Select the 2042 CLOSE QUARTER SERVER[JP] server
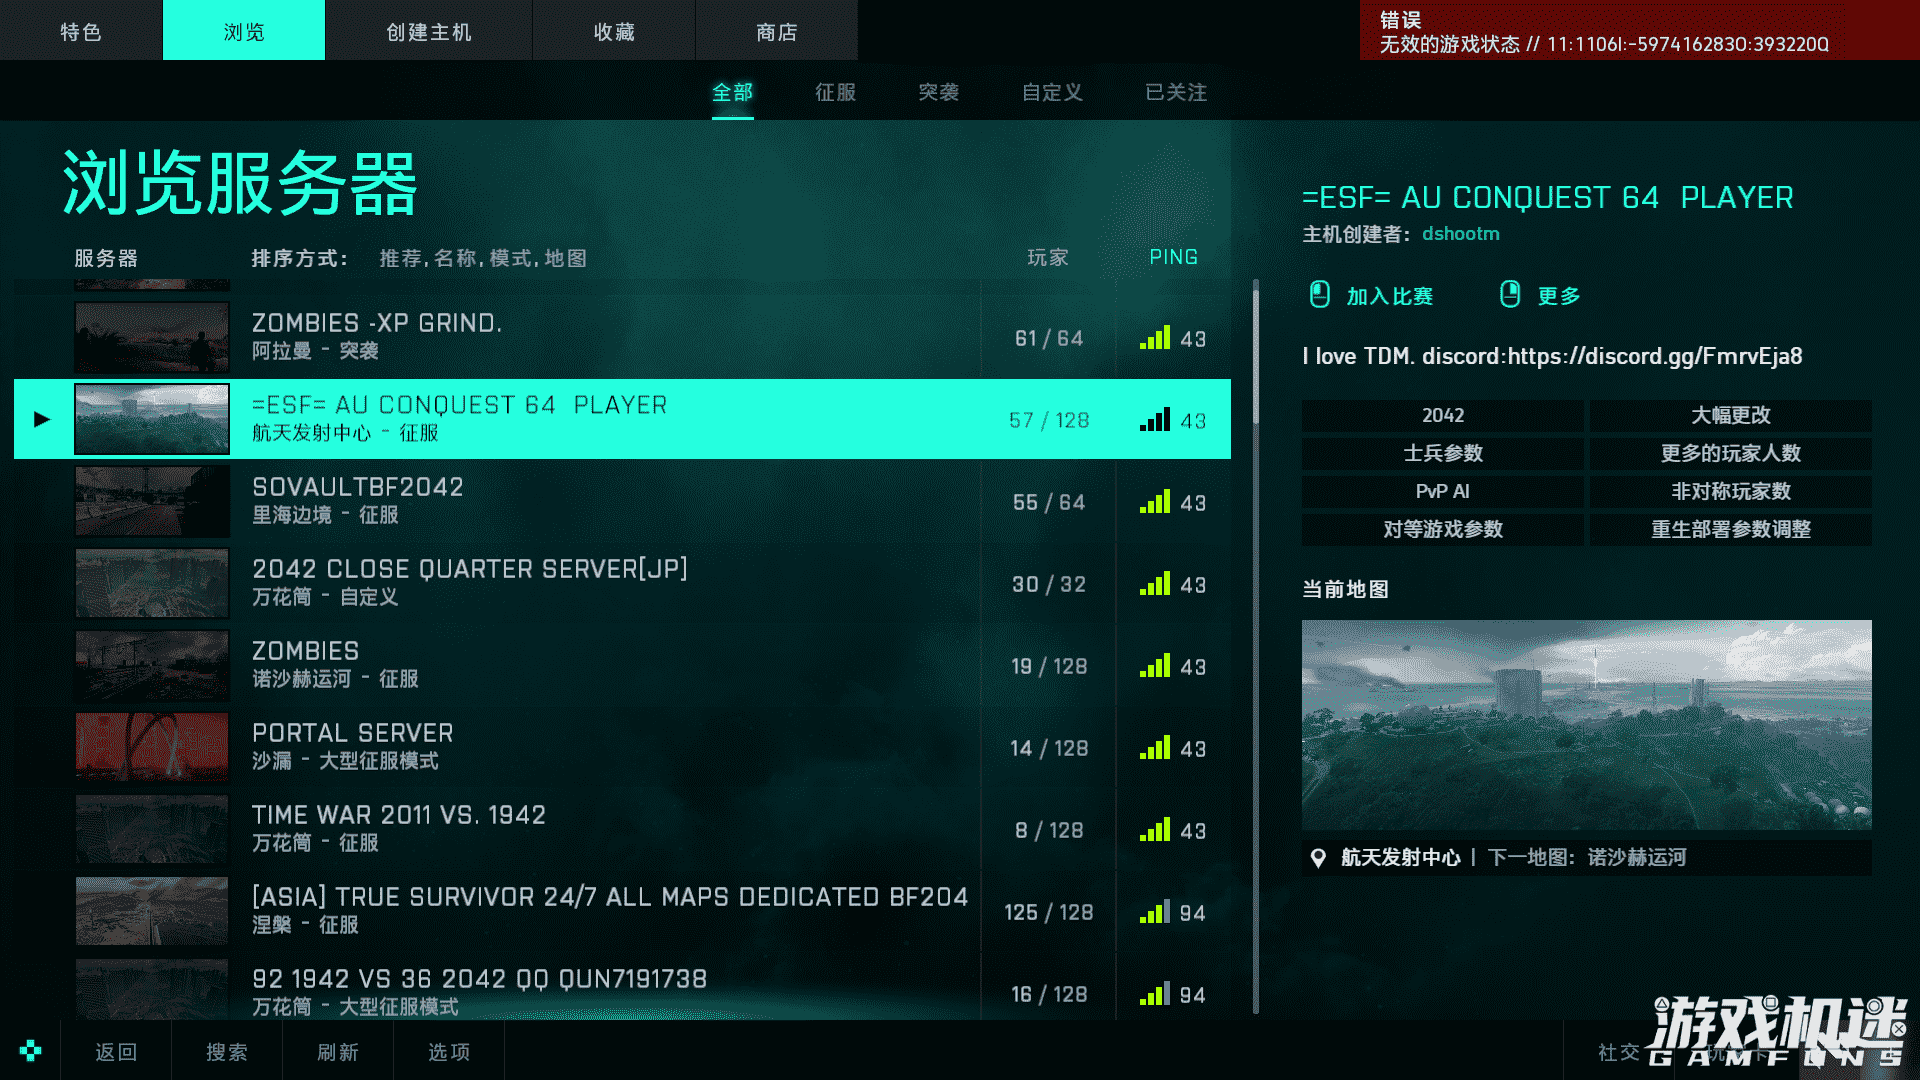 pos(622,584)
